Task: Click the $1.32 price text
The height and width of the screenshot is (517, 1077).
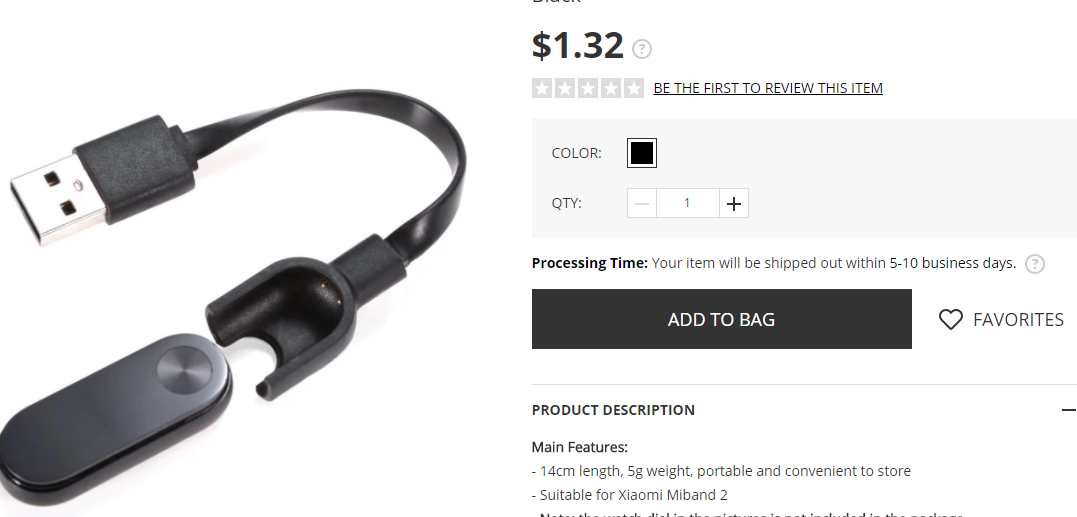Action: (578, 45)
